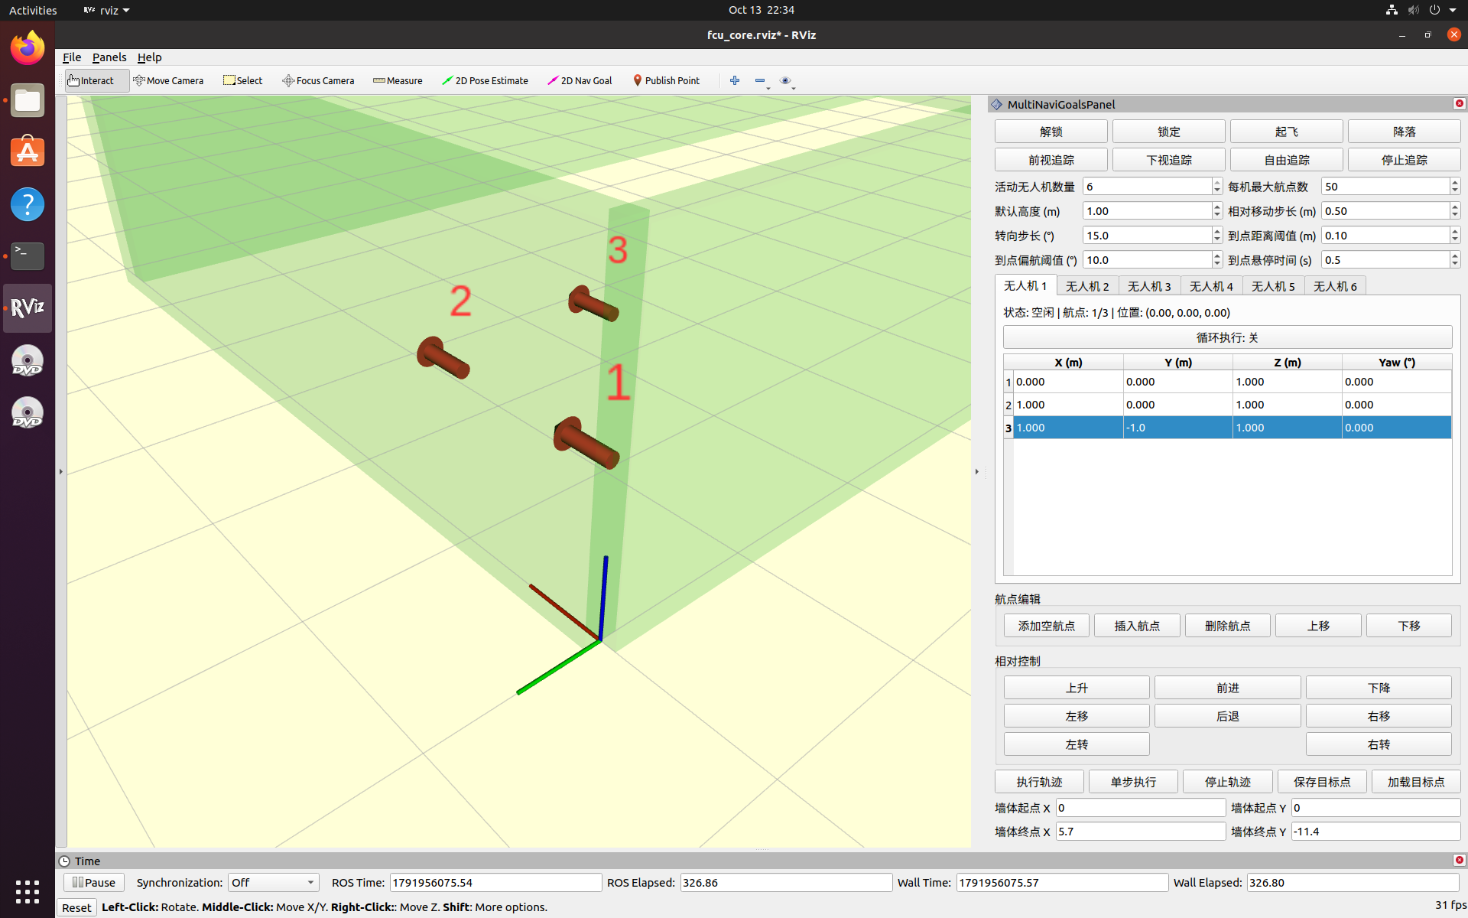Open the Panels menu
The width and height of the screenshot is (1468, 918).
(109, 57)
